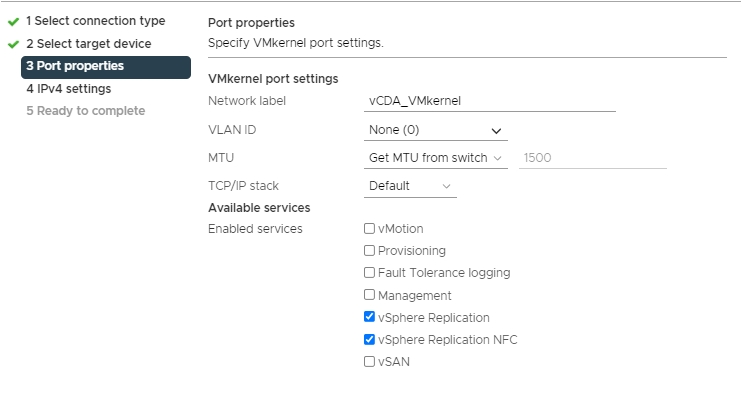
Task: Click green checkmark beside Select connection type
Action: pos(13,21)
